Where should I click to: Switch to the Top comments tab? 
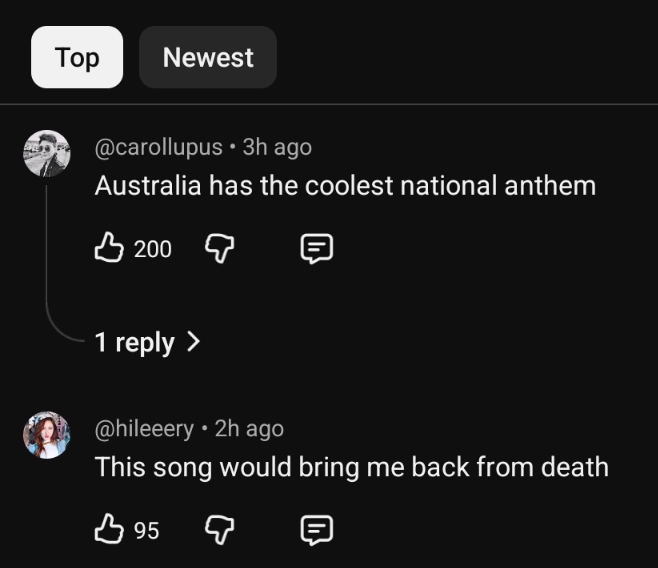click(x=77, y=57)
